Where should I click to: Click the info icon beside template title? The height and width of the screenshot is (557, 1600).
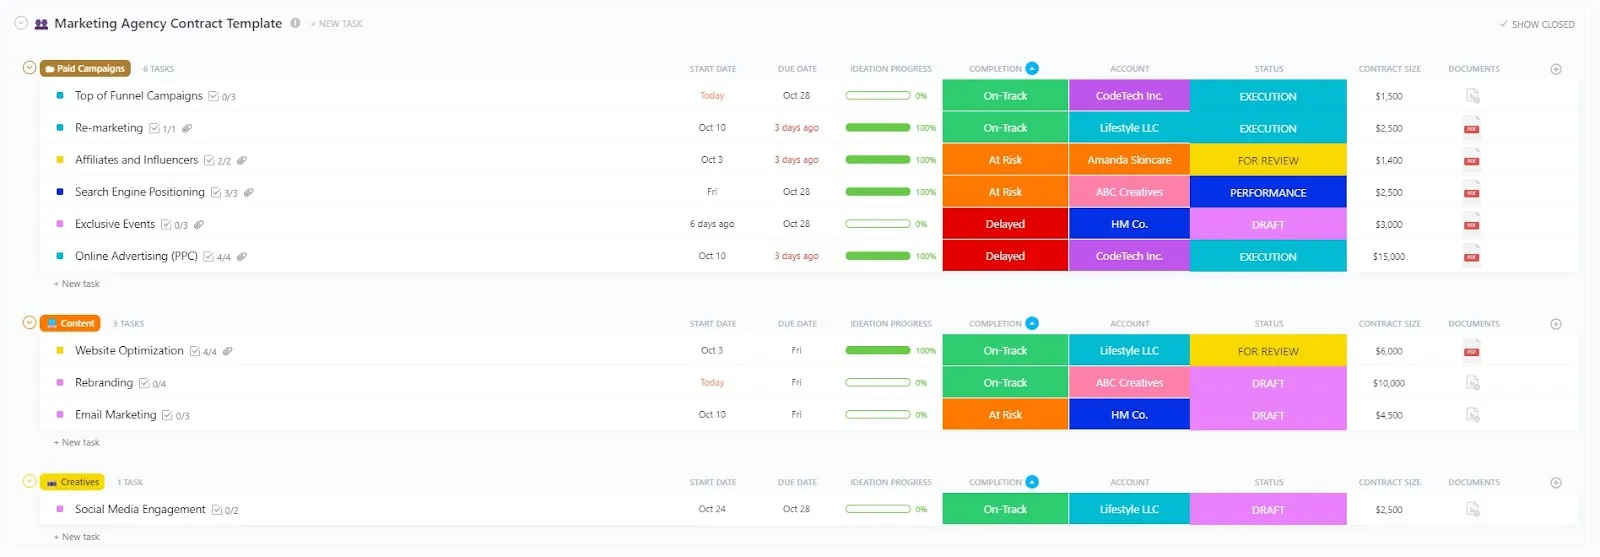(295, 23)
